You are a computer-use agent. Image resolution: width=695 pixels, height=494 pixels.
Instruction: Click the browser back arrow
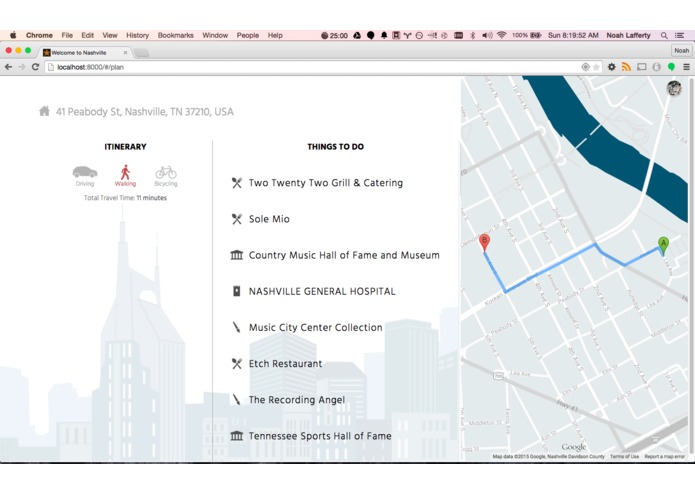click(x=8, y=67)
